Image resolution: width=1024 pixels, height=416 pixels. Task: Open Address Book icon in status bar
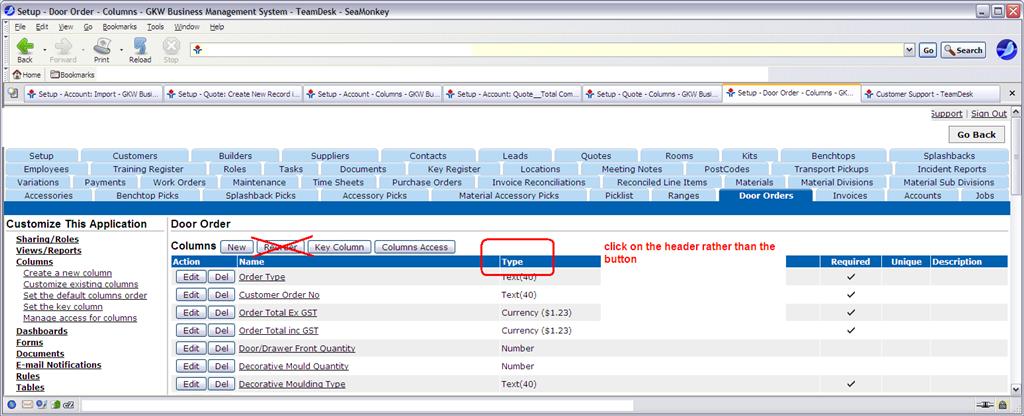[x=55, y=405]
